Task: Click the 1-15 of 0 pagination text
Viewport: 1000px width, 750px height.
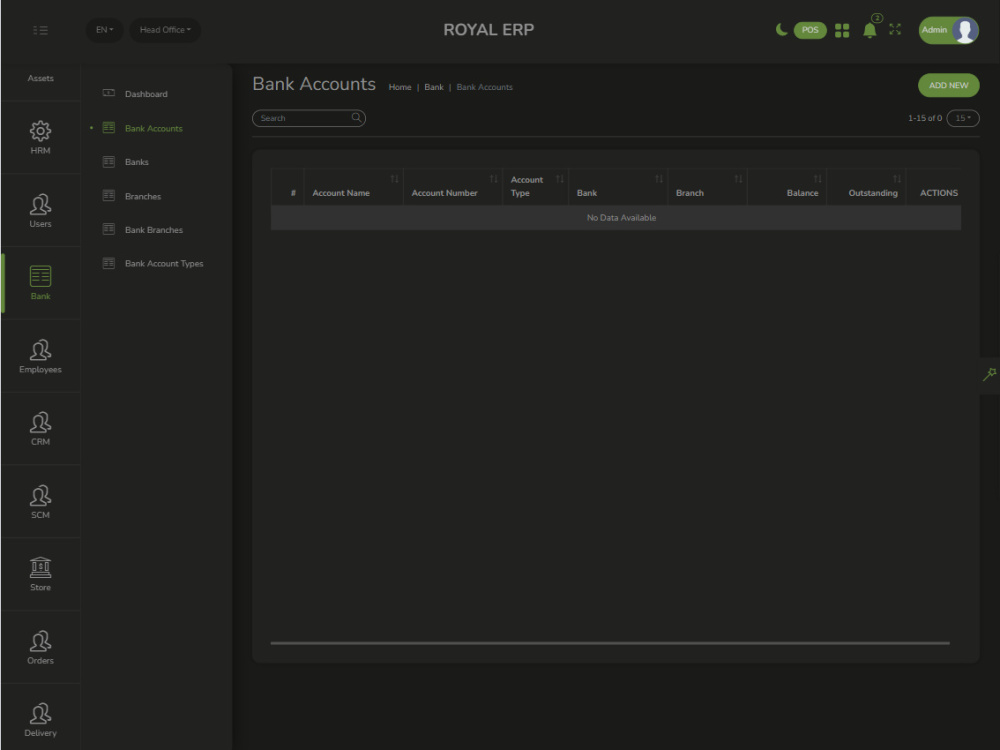Action: point(925,118)
